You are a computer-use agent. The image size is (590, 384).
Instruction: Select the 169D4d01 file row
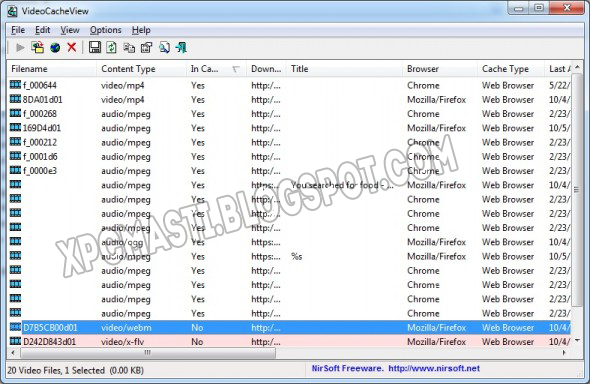[x=289, y=128]
